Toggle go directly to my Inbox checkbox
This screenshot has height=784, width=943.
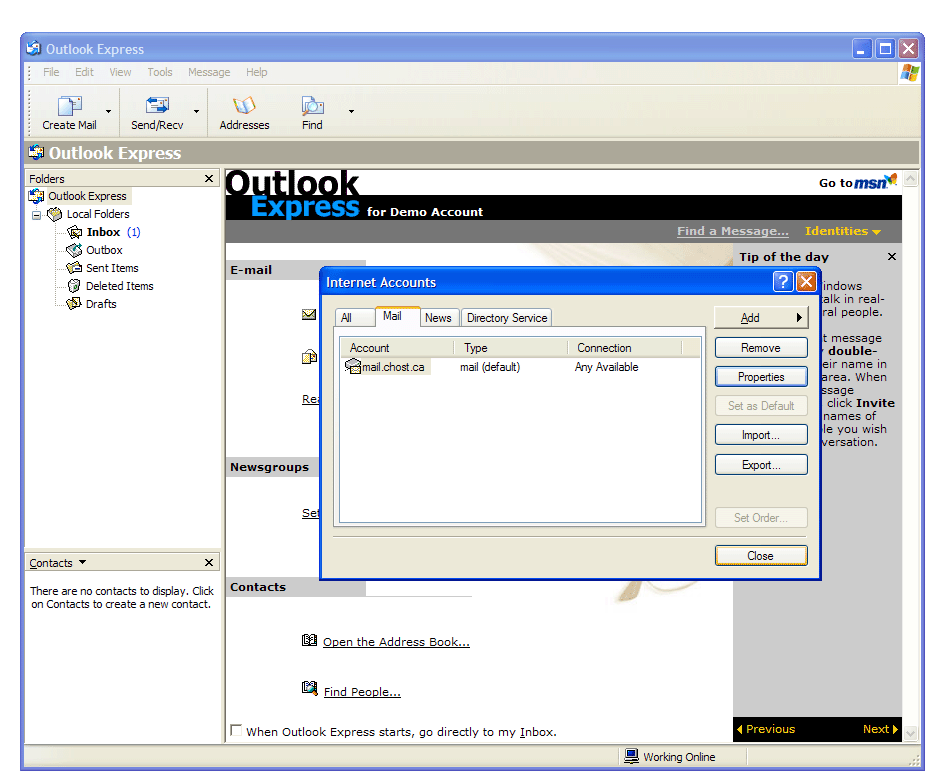tap(236, 730)
